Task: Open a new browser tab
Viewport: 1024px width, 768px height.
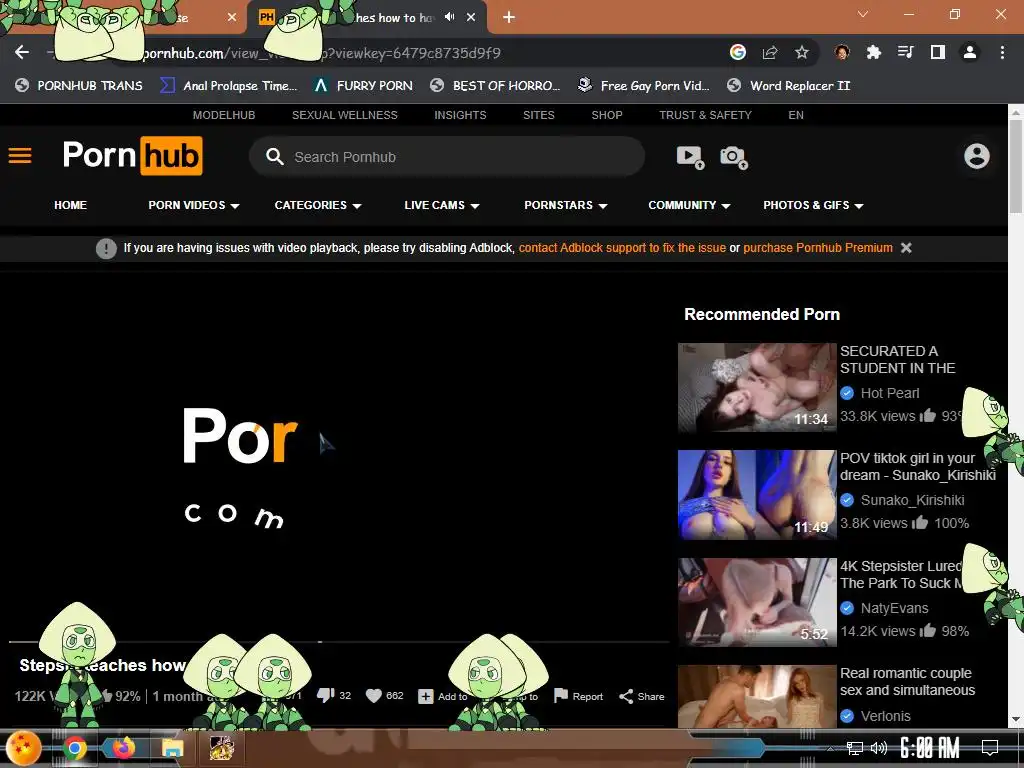Action: tap(509, 18)
